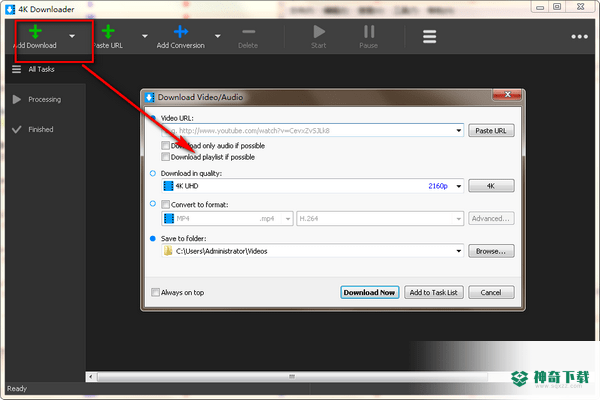Screen dimensions: 600x400
Task: Click Add to Task List button
Action: coord(434,292)
